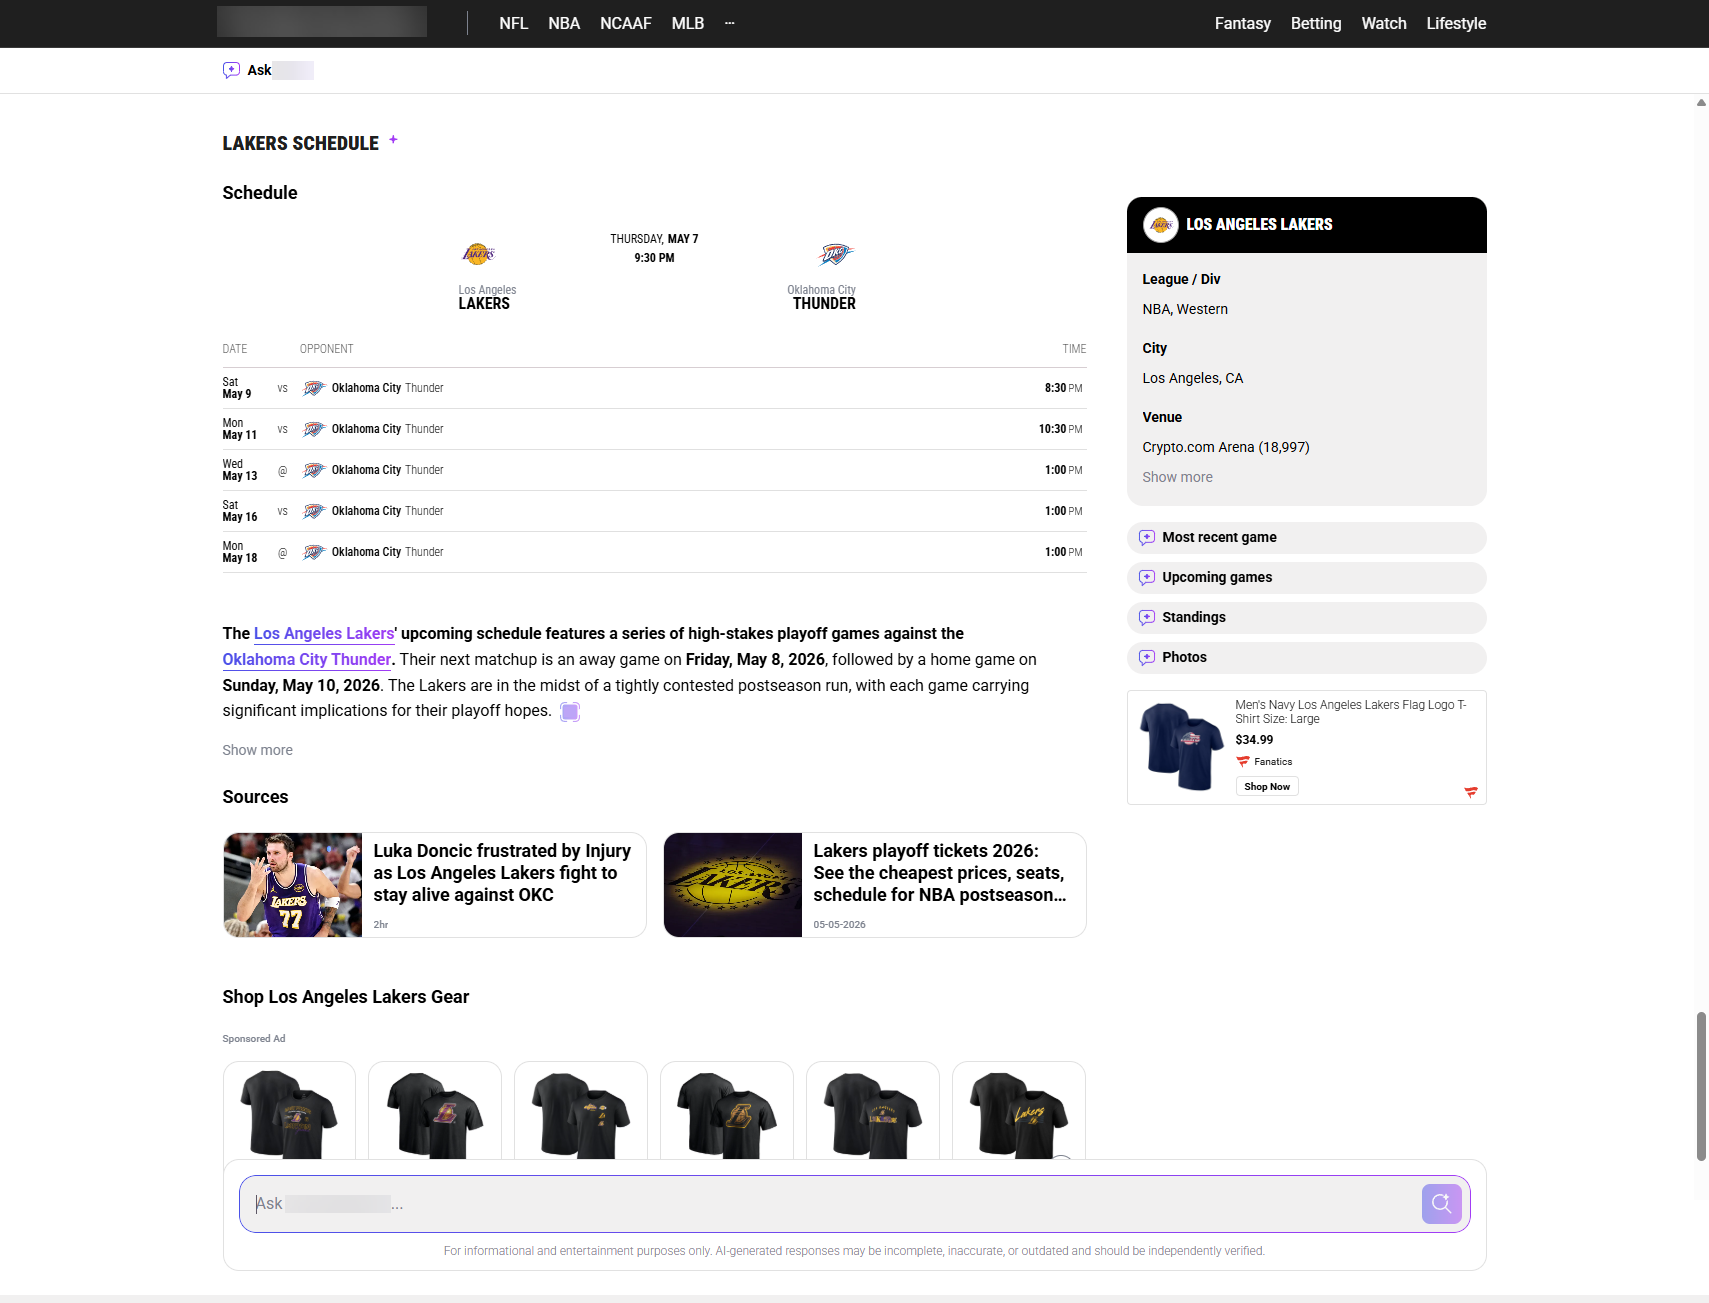Open the first black Lakers shirt product

[289, 1110]
